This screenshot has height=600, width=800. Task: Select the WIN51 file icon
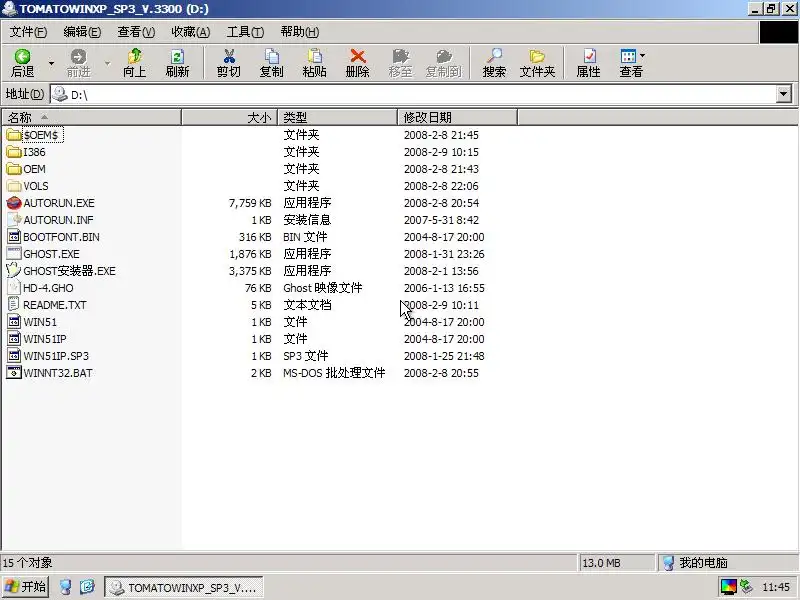pyautogui.click(x=14, y=322)
